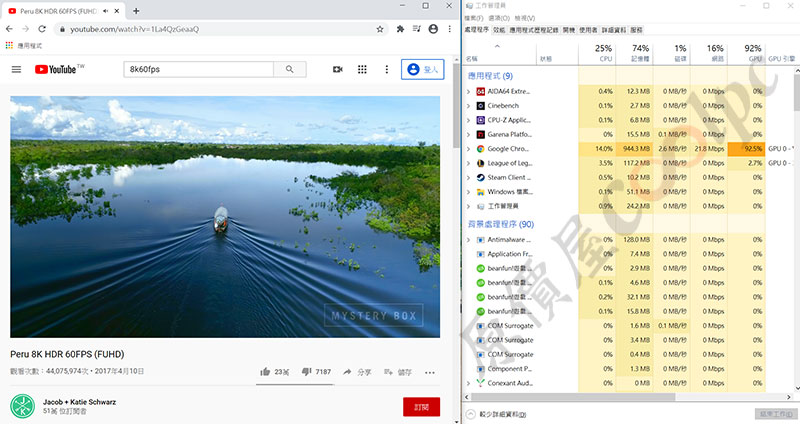Screen dimensions: 800x424
Task: Expand the Antimalware service row
Action: 468,240
